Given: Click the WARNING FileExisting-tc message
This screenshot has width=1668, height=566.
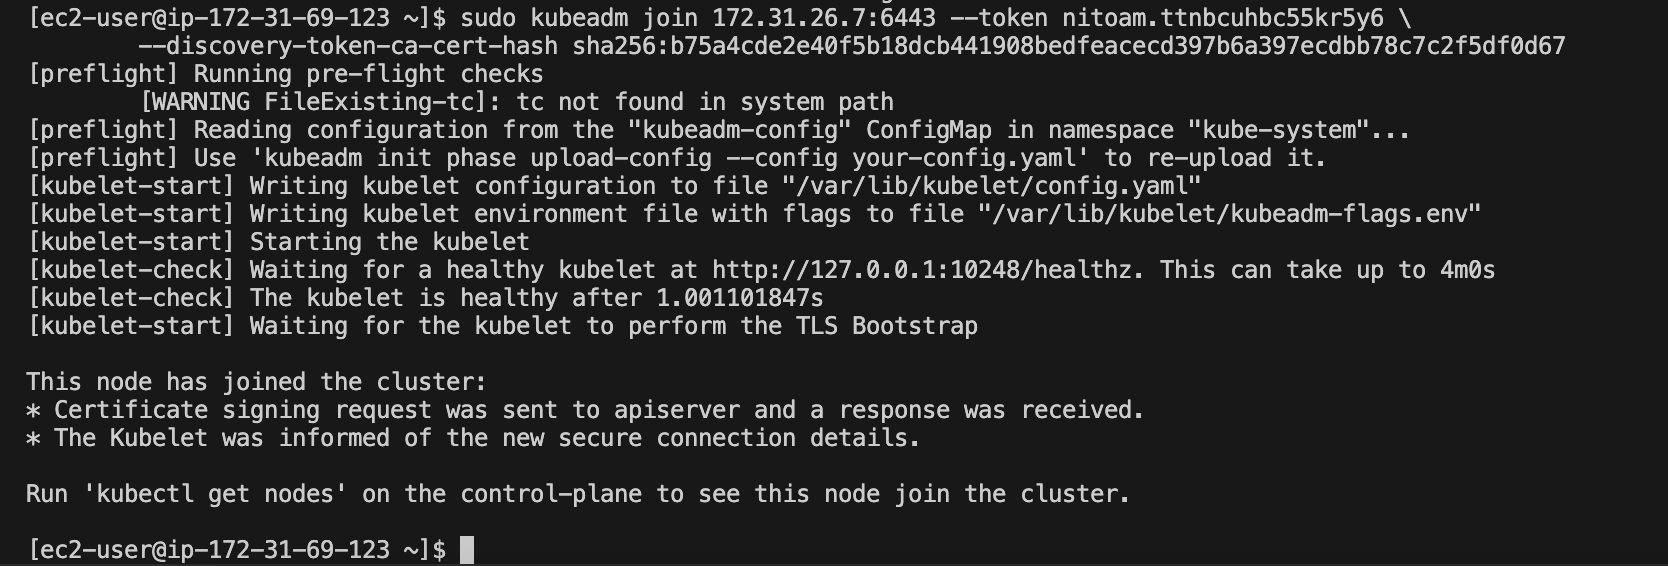Looking at the screenshot, I should tap(517, 102).
